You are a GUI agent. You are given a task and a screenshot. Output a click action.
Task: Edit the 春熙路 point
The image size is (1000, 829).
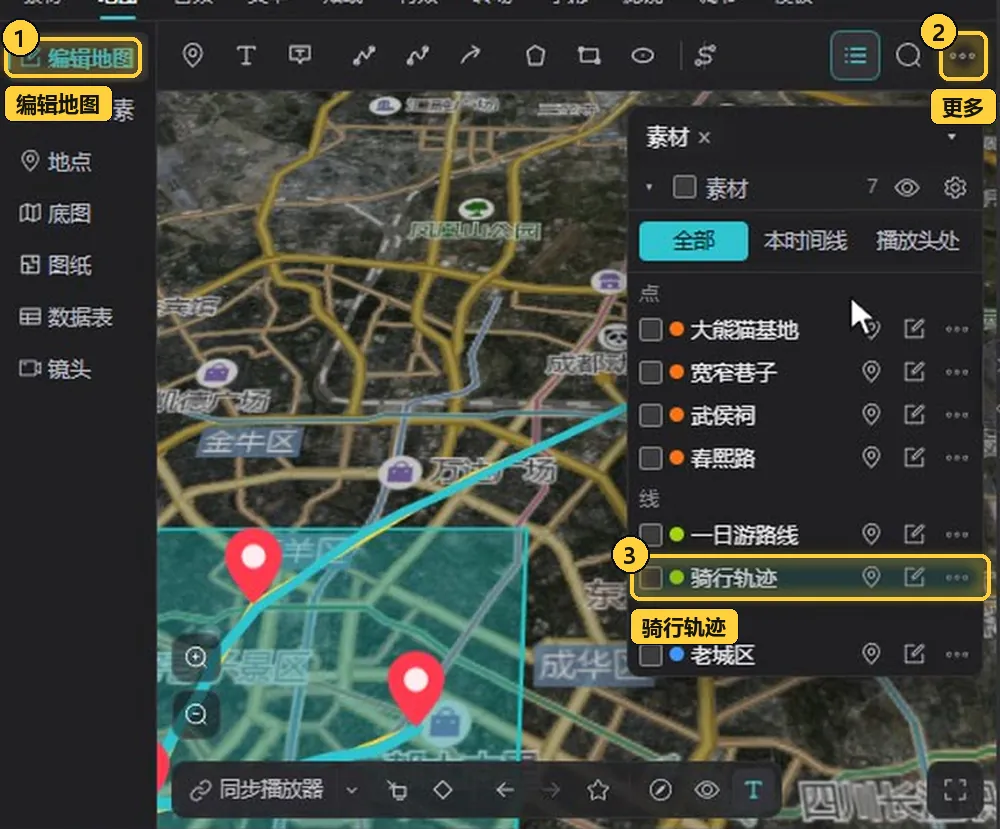pos(915,457)
